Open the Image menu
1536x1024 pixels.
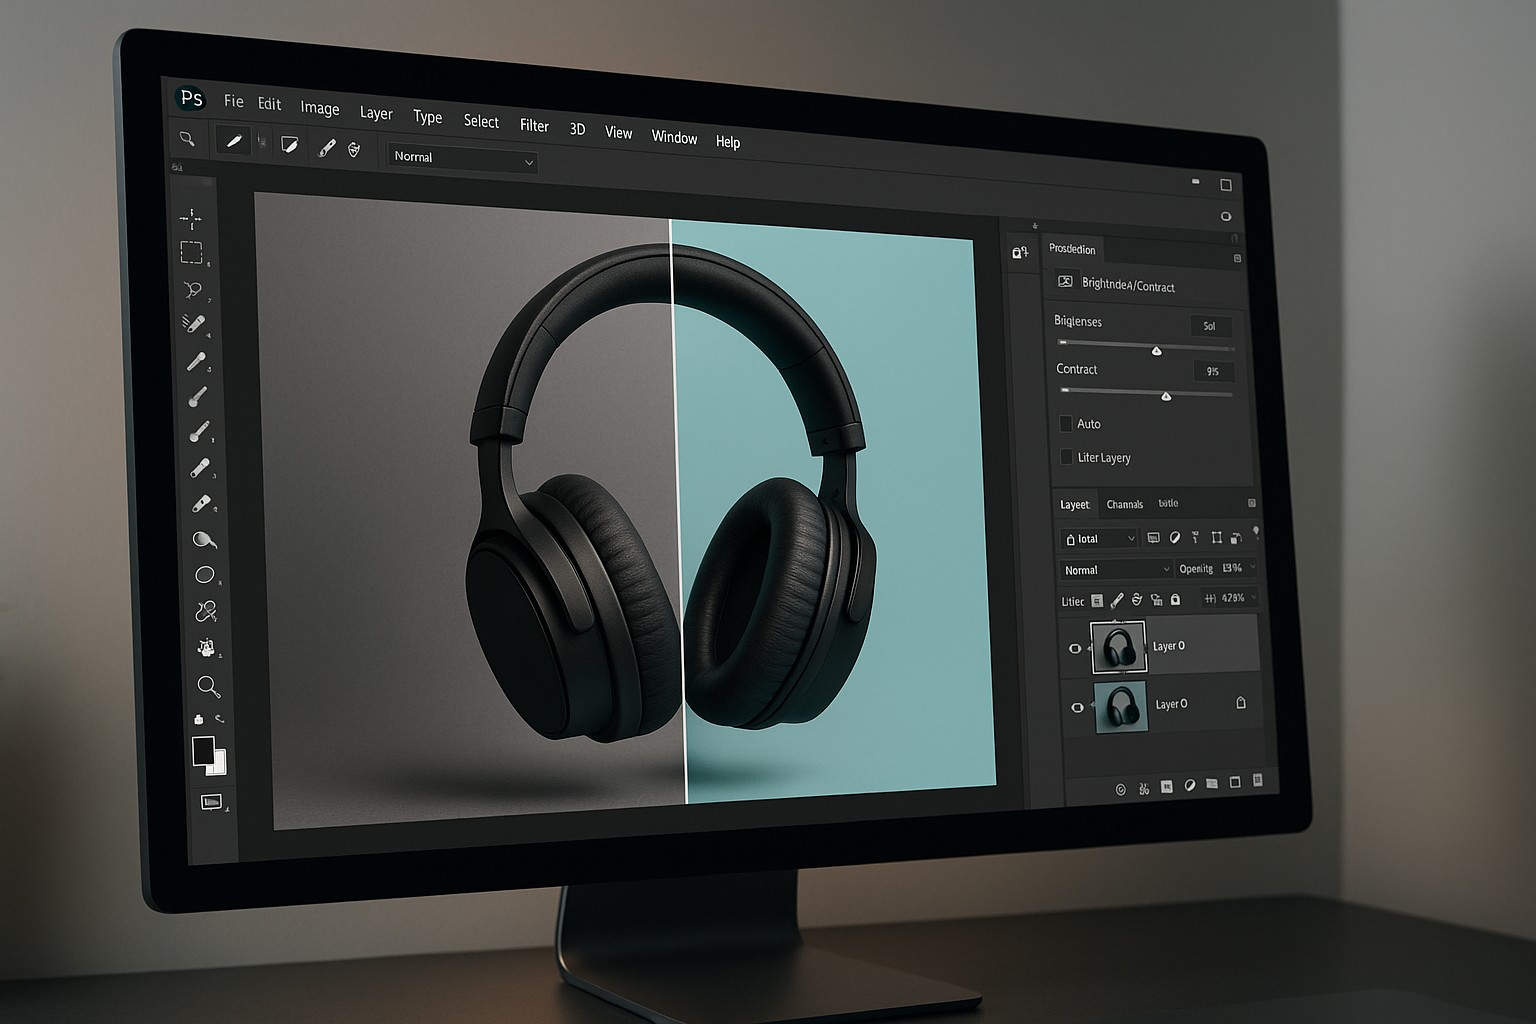click(x=320, y=108)
